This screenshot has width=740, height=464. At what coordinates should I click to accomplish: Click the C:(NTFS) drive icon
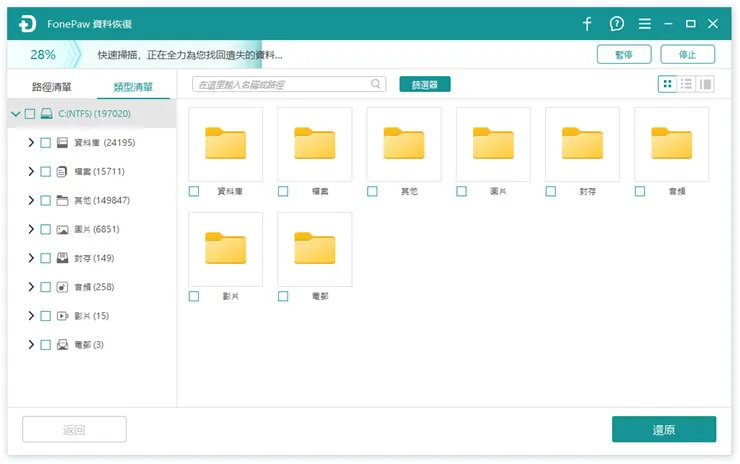(46, 114)
